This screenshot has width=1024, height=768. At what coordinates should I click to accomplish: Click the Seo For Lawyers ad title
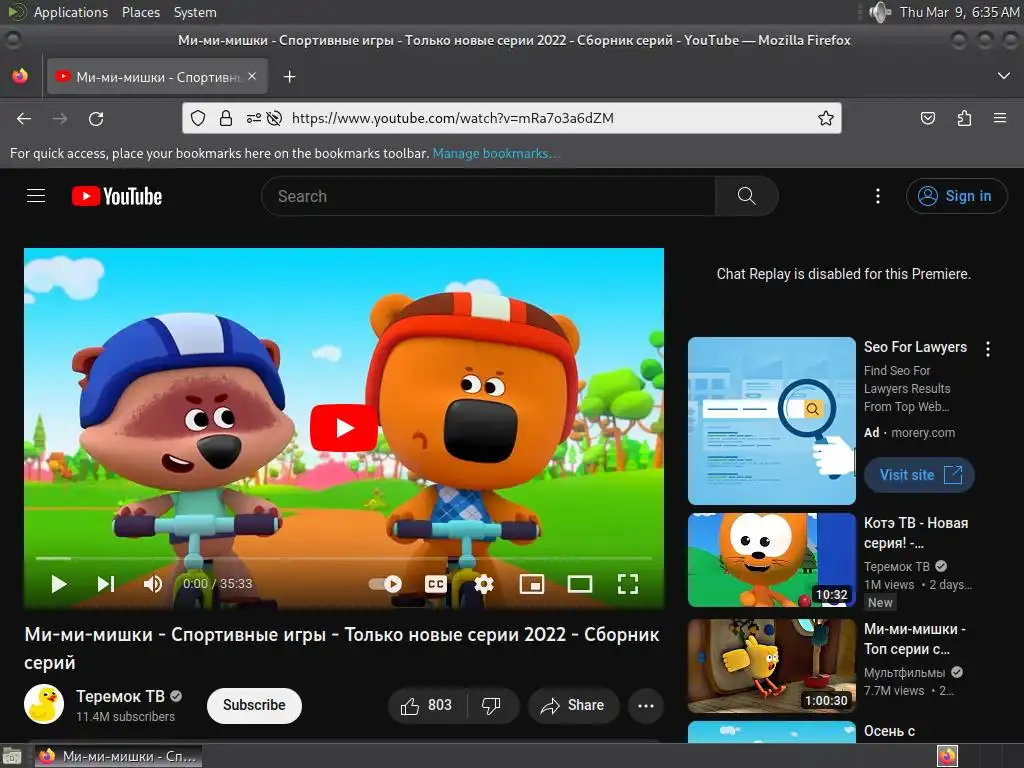(915, 347)
